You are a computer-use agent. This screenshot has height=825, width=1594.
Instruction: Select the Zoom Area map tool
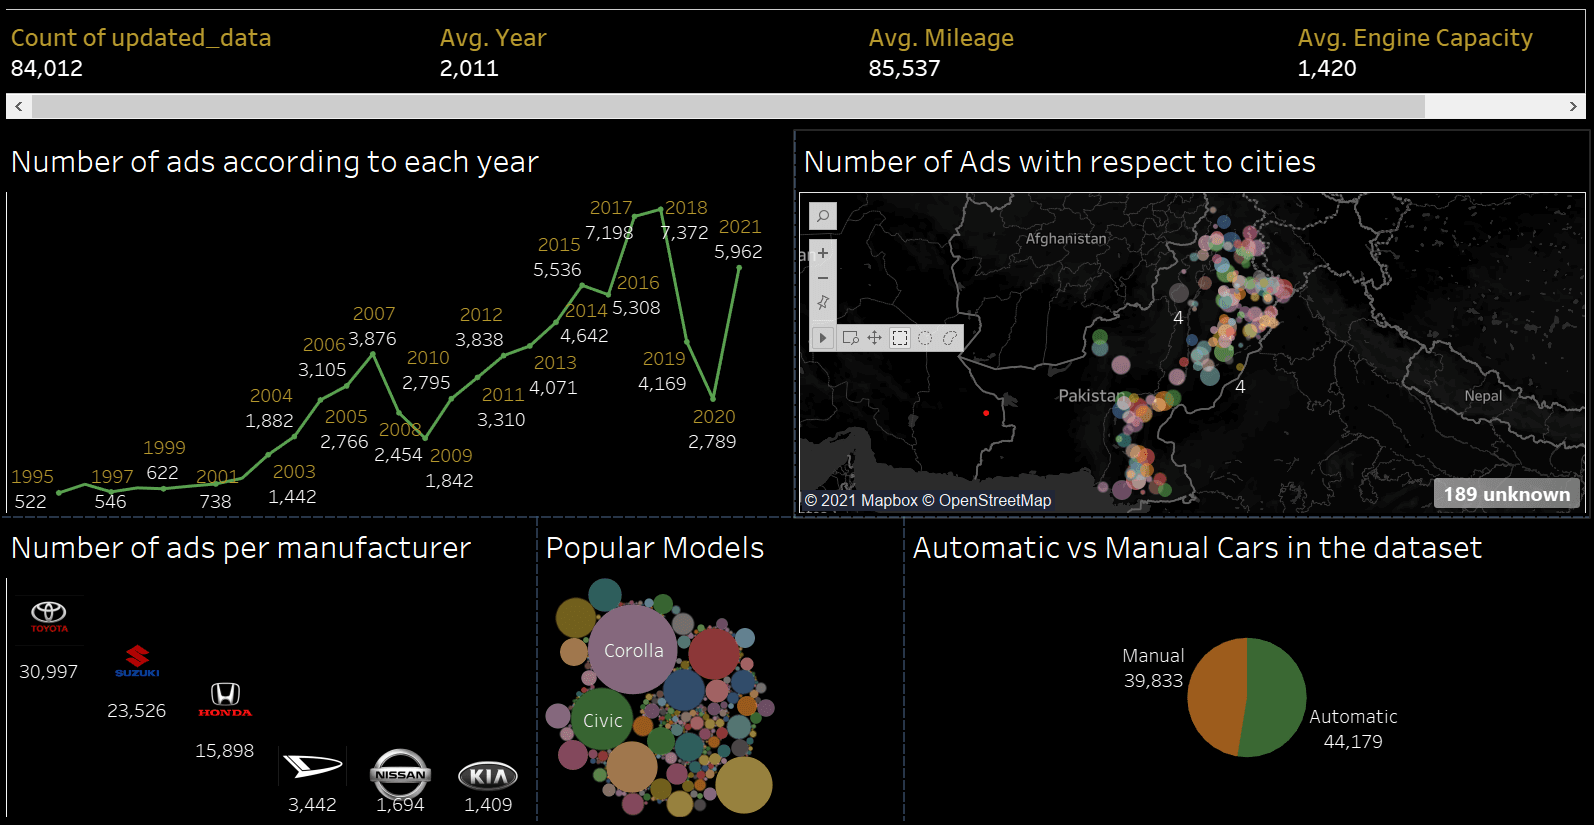[x=851, y=338]
